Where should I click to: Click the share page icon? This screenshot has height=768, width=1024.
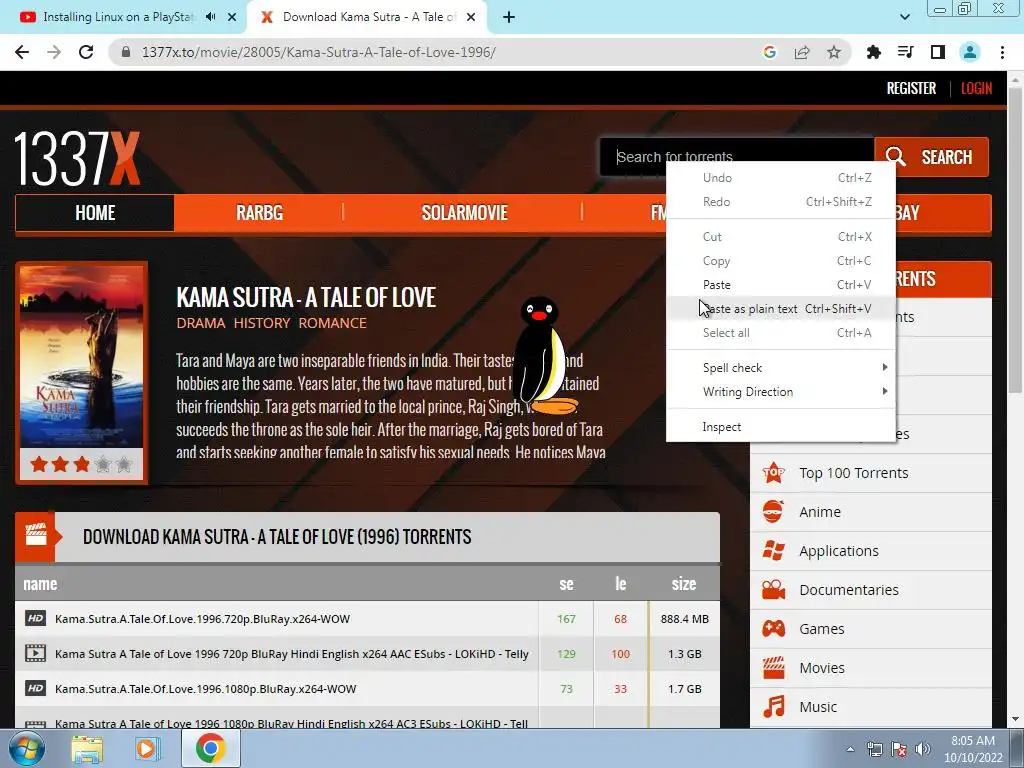802,52
